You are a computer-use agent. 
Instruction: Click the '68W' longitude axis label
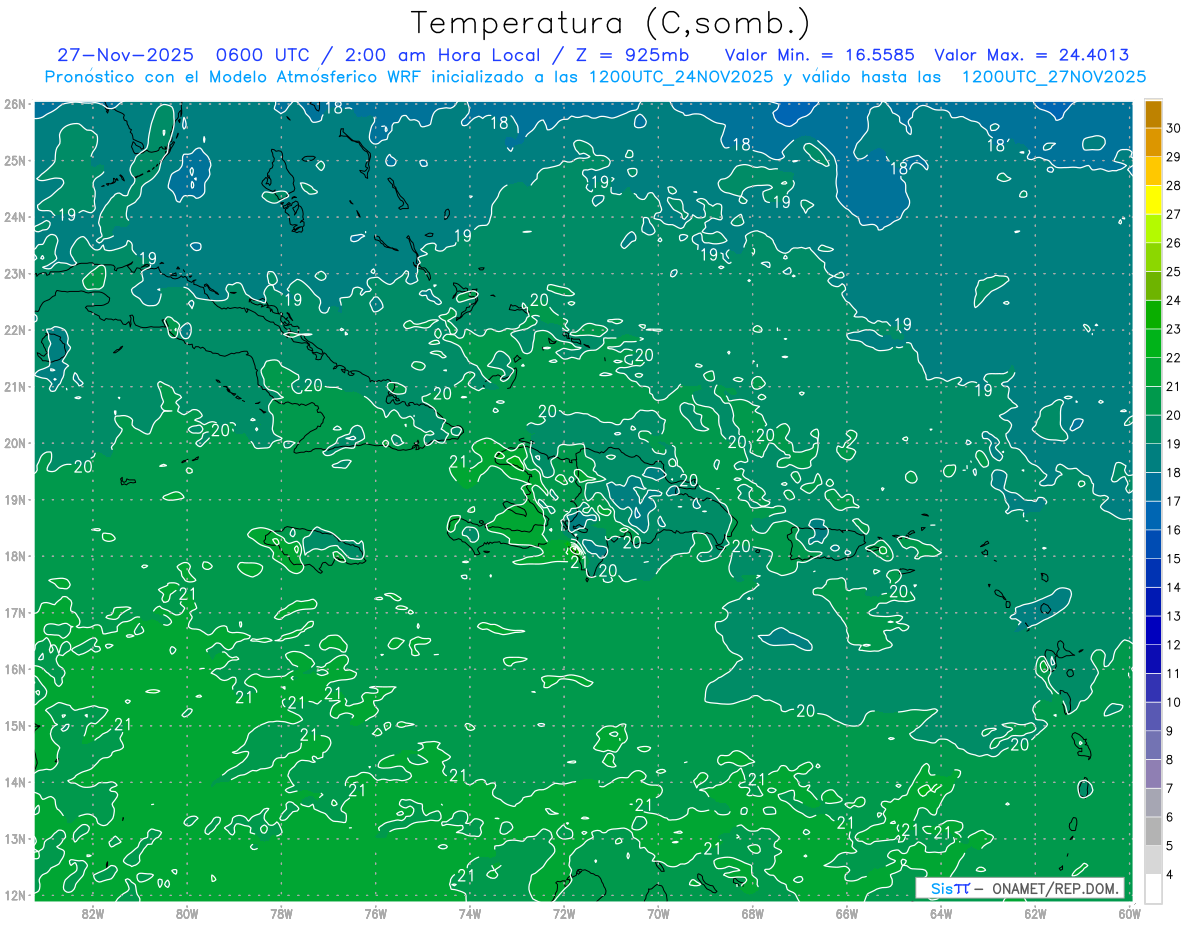(752, 913)
